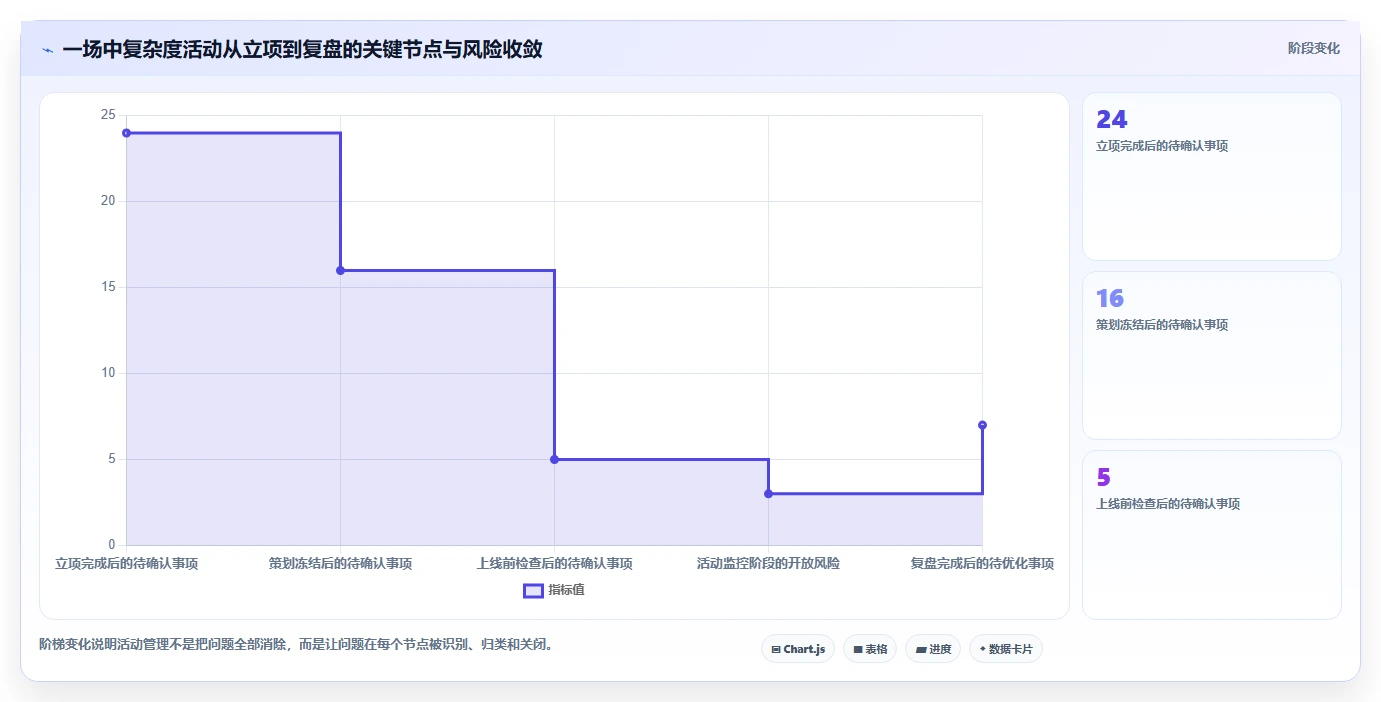Click the chart point for 上线前检查后的待确认事项
The height and width of the screenshot is (702, 1381).
click(554, 459)
